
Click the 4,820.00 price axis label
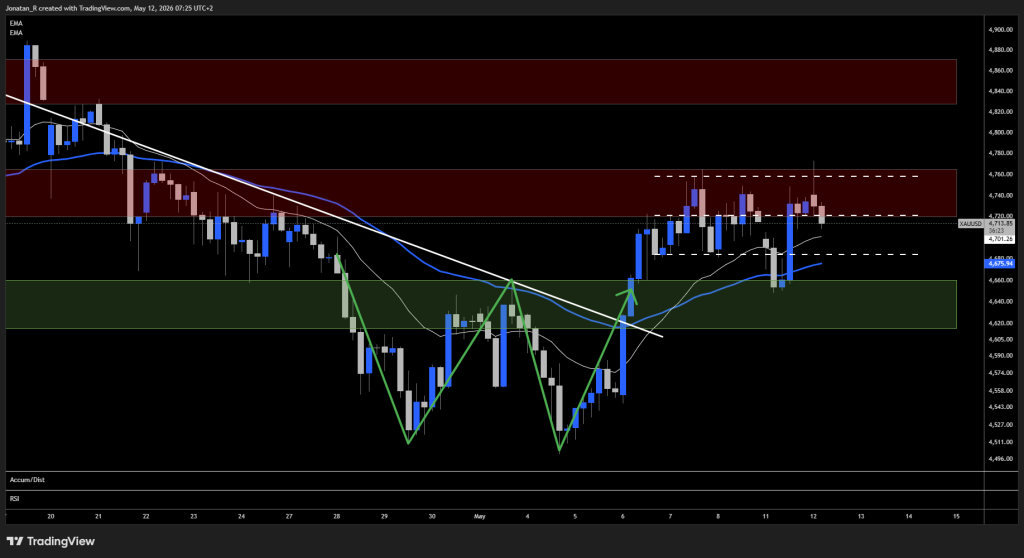point(1000,112)
